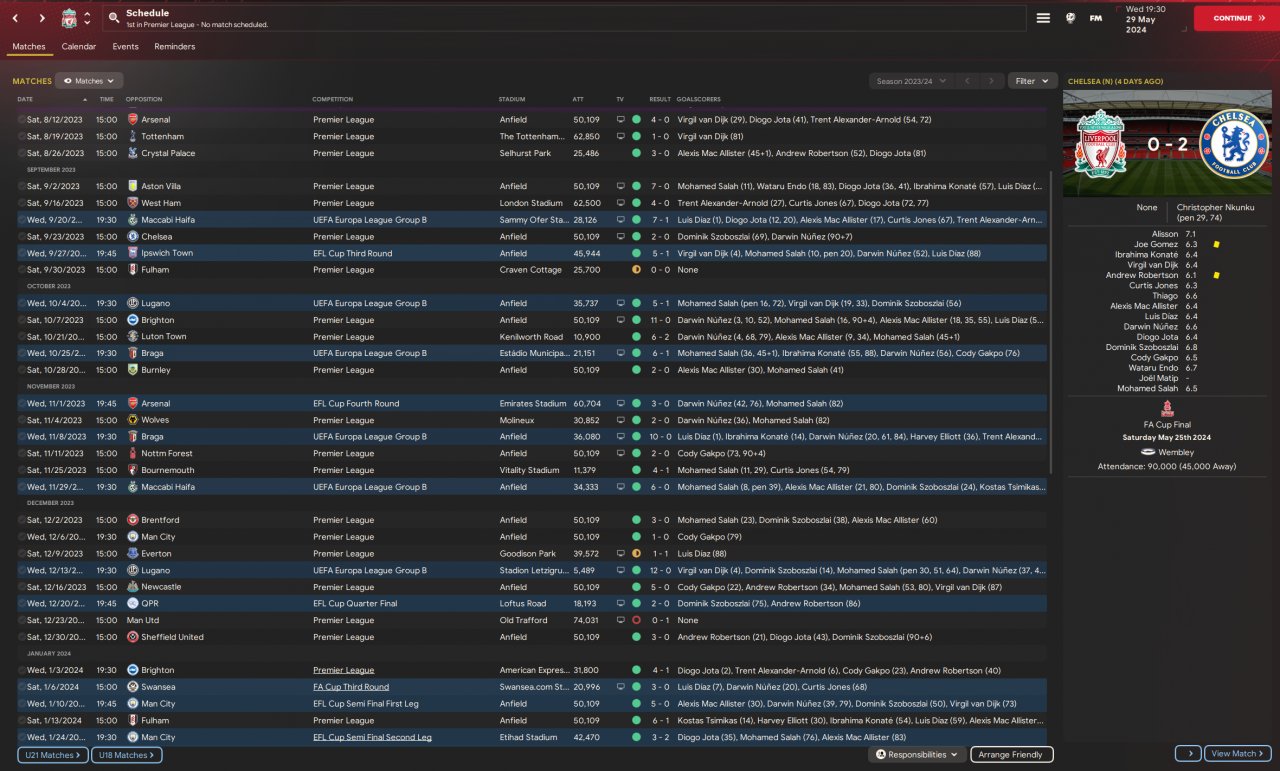Go forward with the right navigation arrow
The height and width of the screenshot is (771, 1280).
tap(42, 18)
